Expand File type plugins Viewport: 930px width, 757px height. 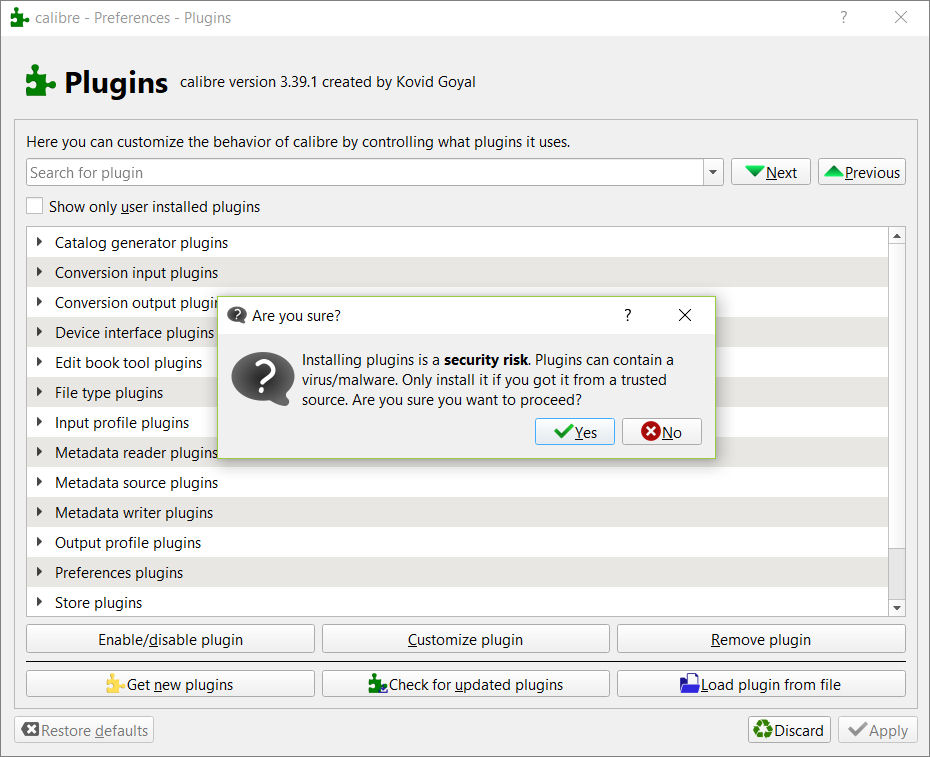[x=39, y=392]
